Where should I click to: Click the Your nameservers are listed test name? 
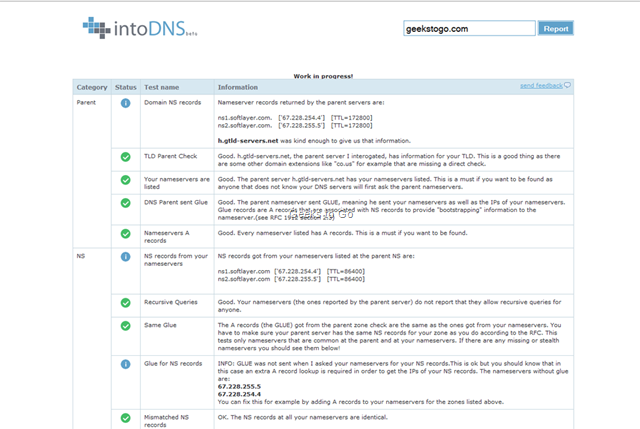tap(176, 183)
